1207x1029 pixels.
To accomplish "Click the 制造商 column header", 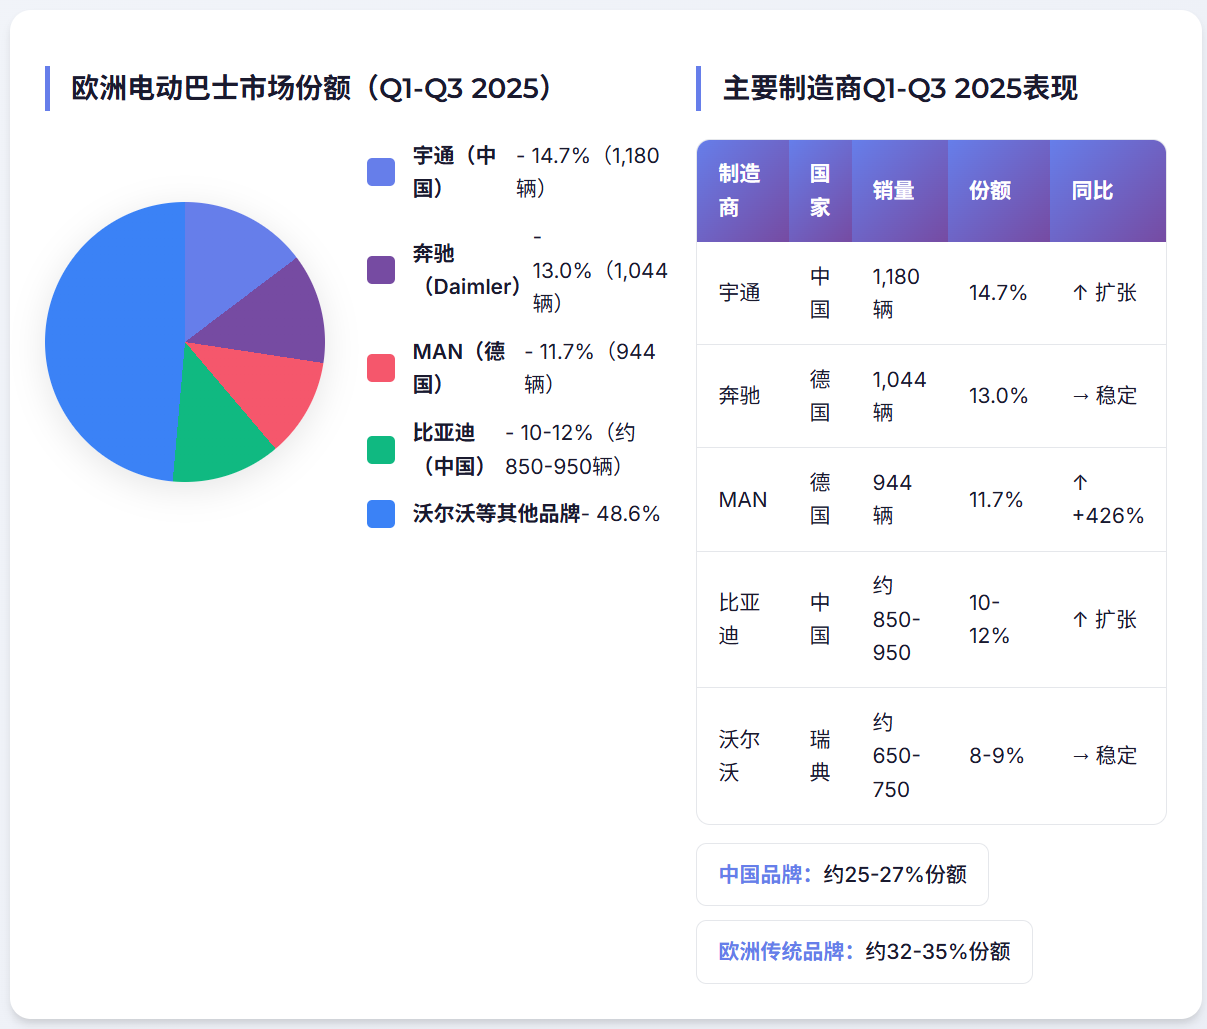I will coord(740,190).
